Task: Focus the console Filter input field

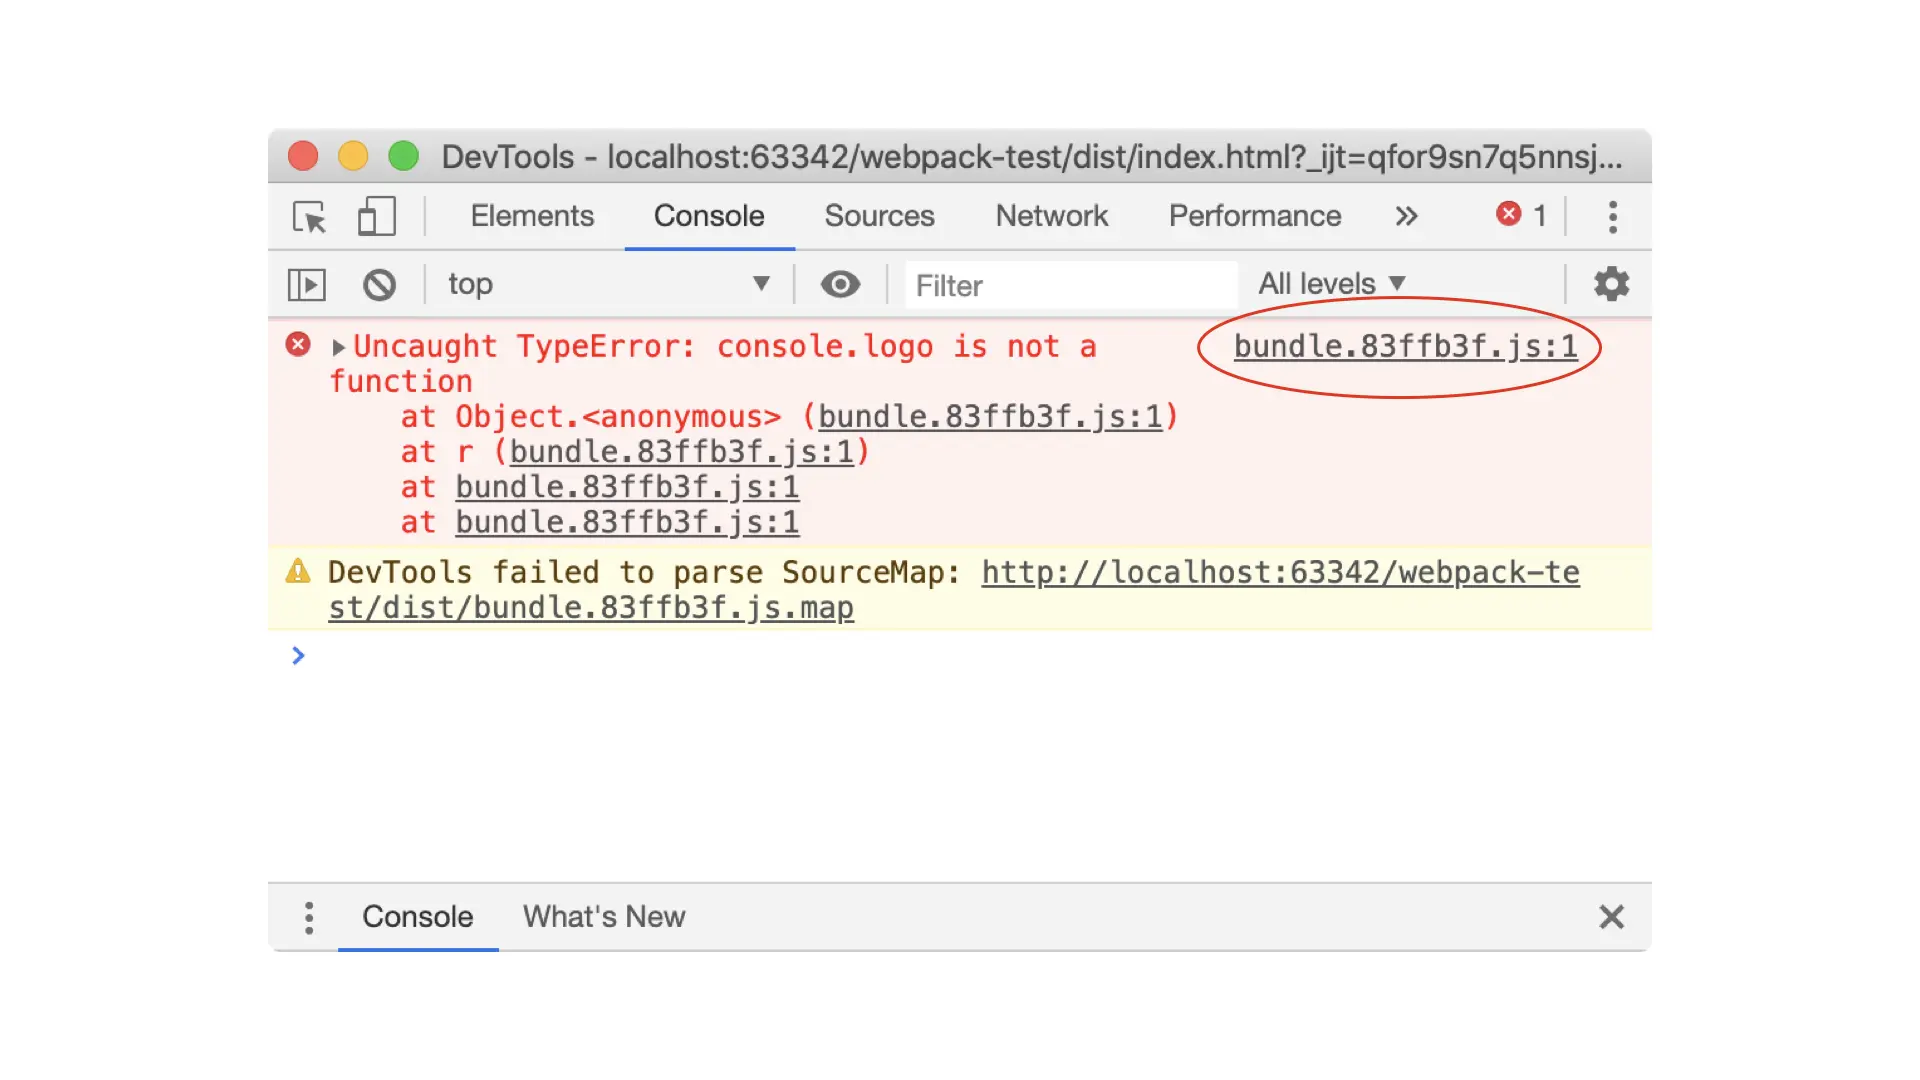Action: pyautogui.click(x=1070, y=286)
